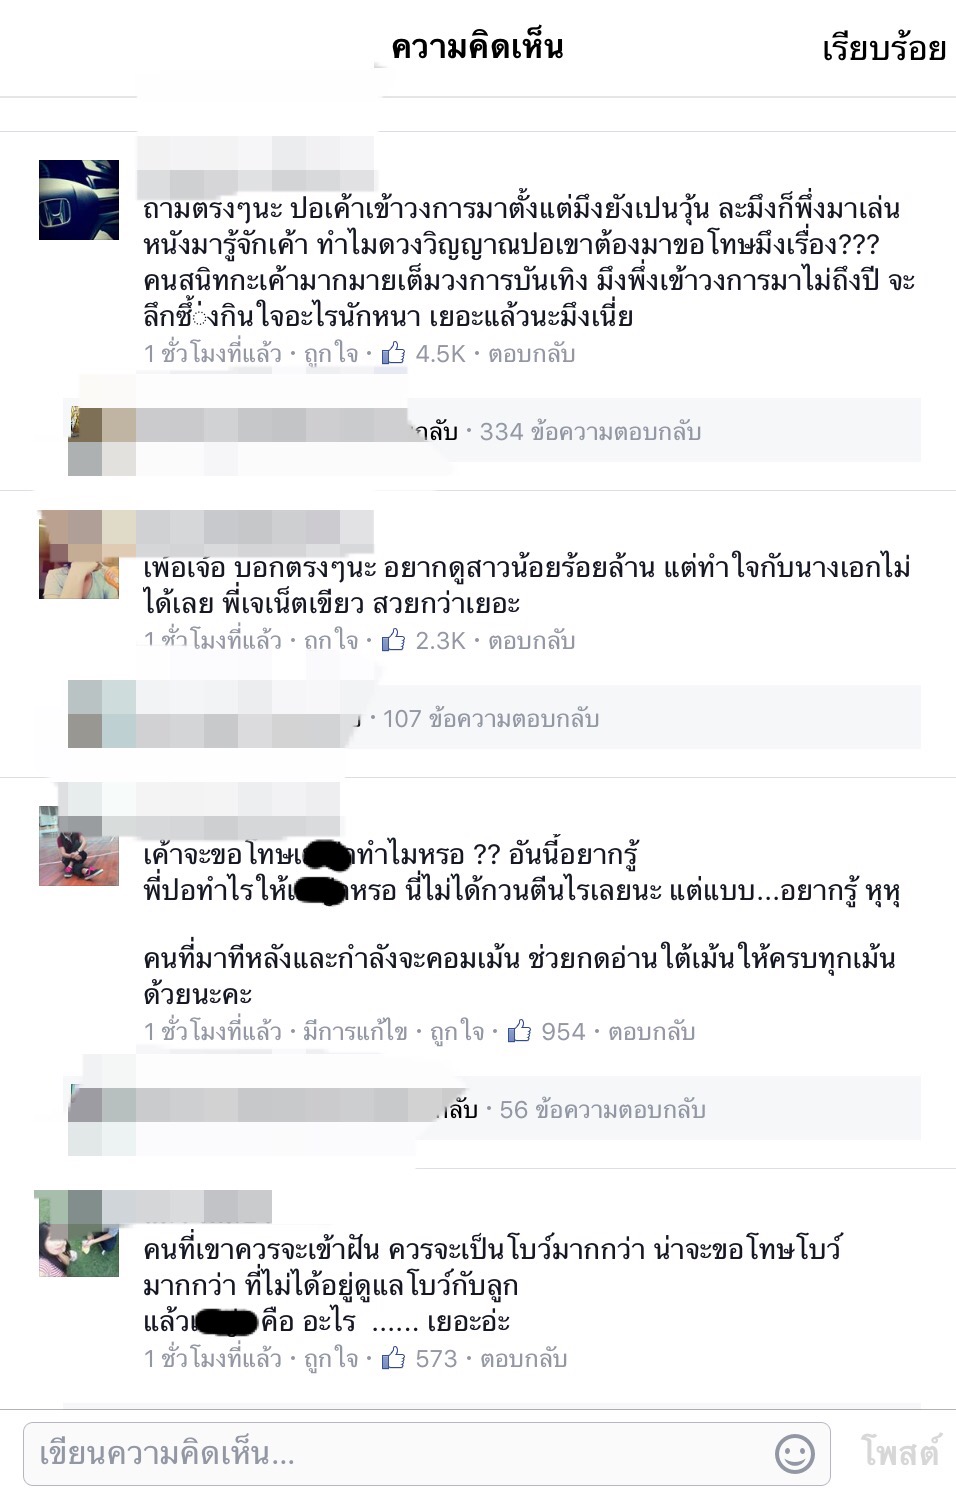956x1490 pixels.
Task: Reply to the 954-likes comment
Action: (651, 1031)
